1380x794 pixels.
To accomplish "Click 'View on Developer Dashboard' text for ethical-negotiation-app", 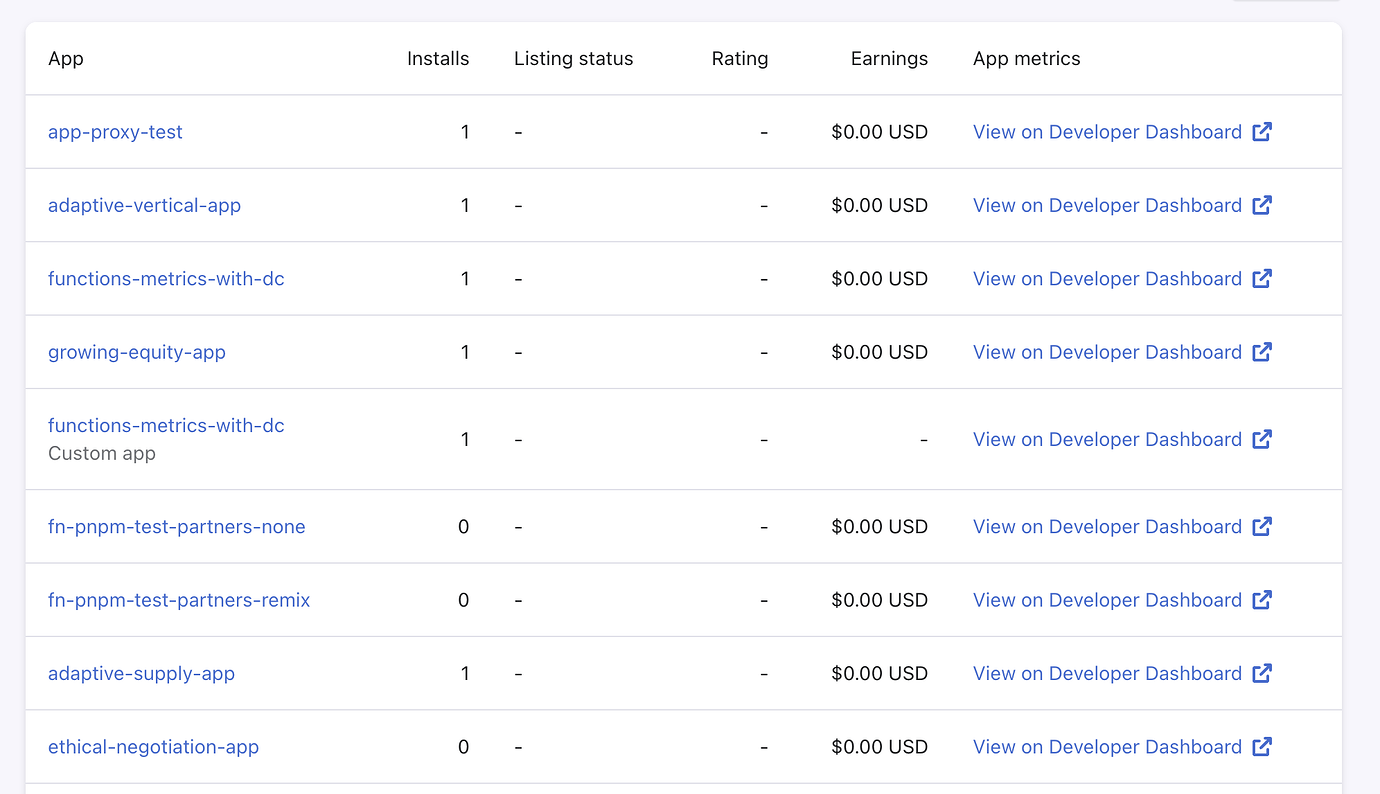I will (1107, 747).
